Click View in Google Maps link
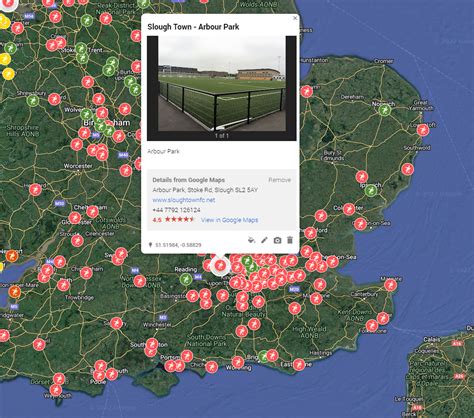This screenshot has height=418, width=474. [x=229, y=220]
